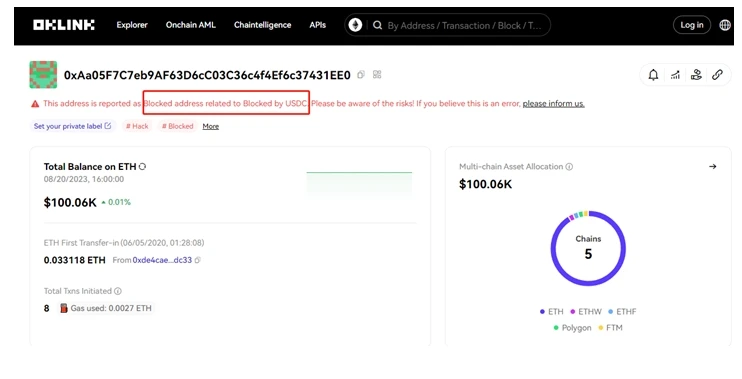742x379 pixels.
Task: Open sender address 0xde4cae...dc33
Action: (162, 260)
